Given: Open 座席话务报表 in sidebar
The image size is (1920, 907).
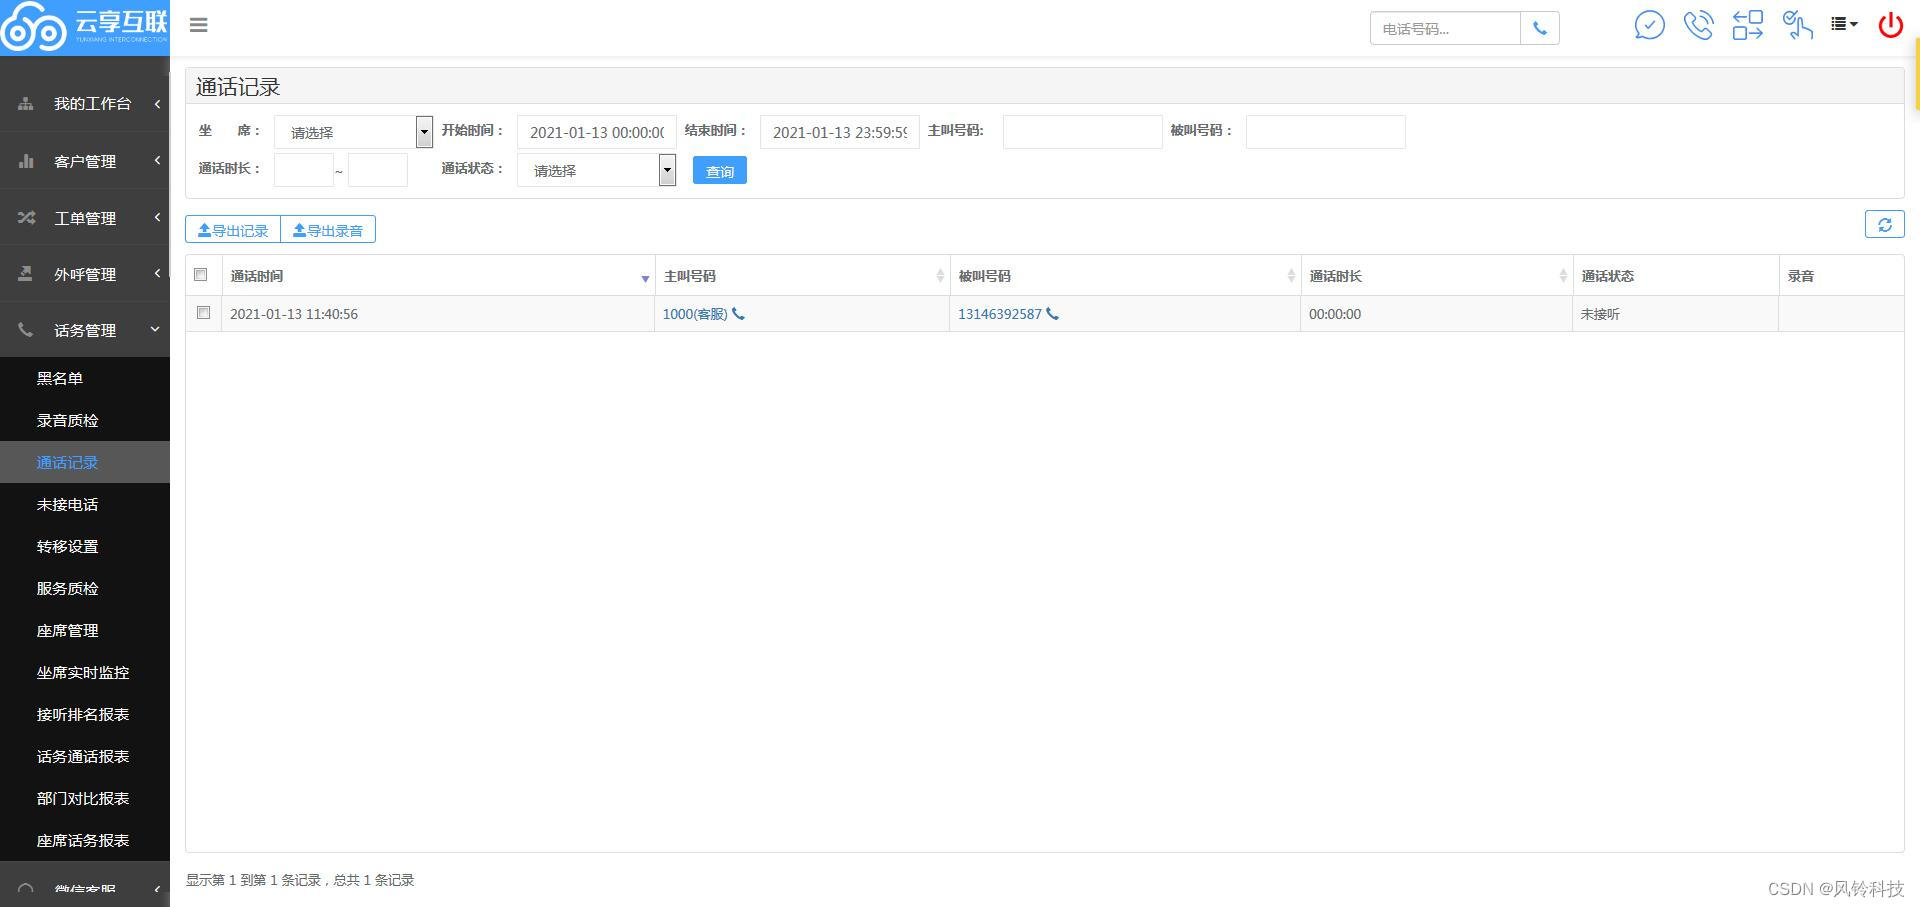Looking at the screenshot, I should click(85, 840).
